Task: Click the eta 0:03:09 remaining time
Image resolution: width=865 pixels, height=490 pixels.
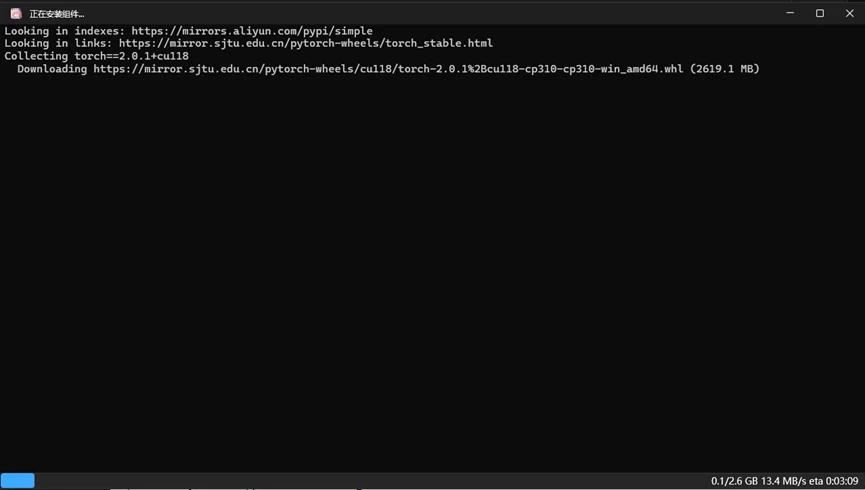Action: tap(834, 482)
